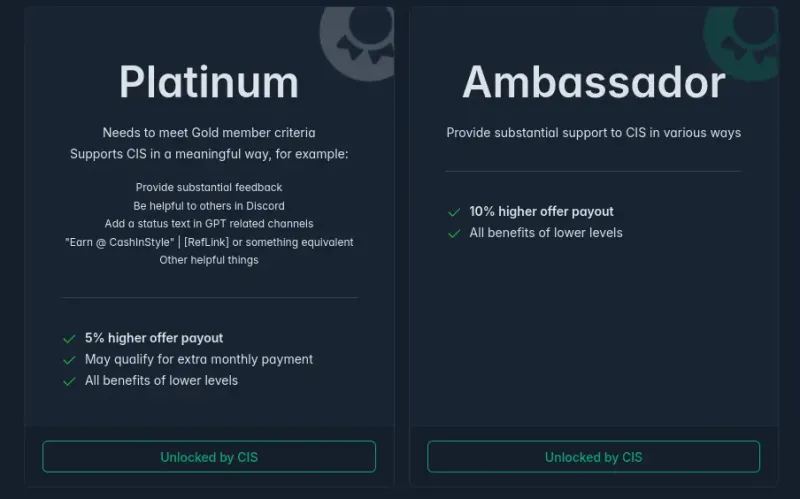Click the Platinum card badge icon
Screen dimensions: 800x499
358,38
